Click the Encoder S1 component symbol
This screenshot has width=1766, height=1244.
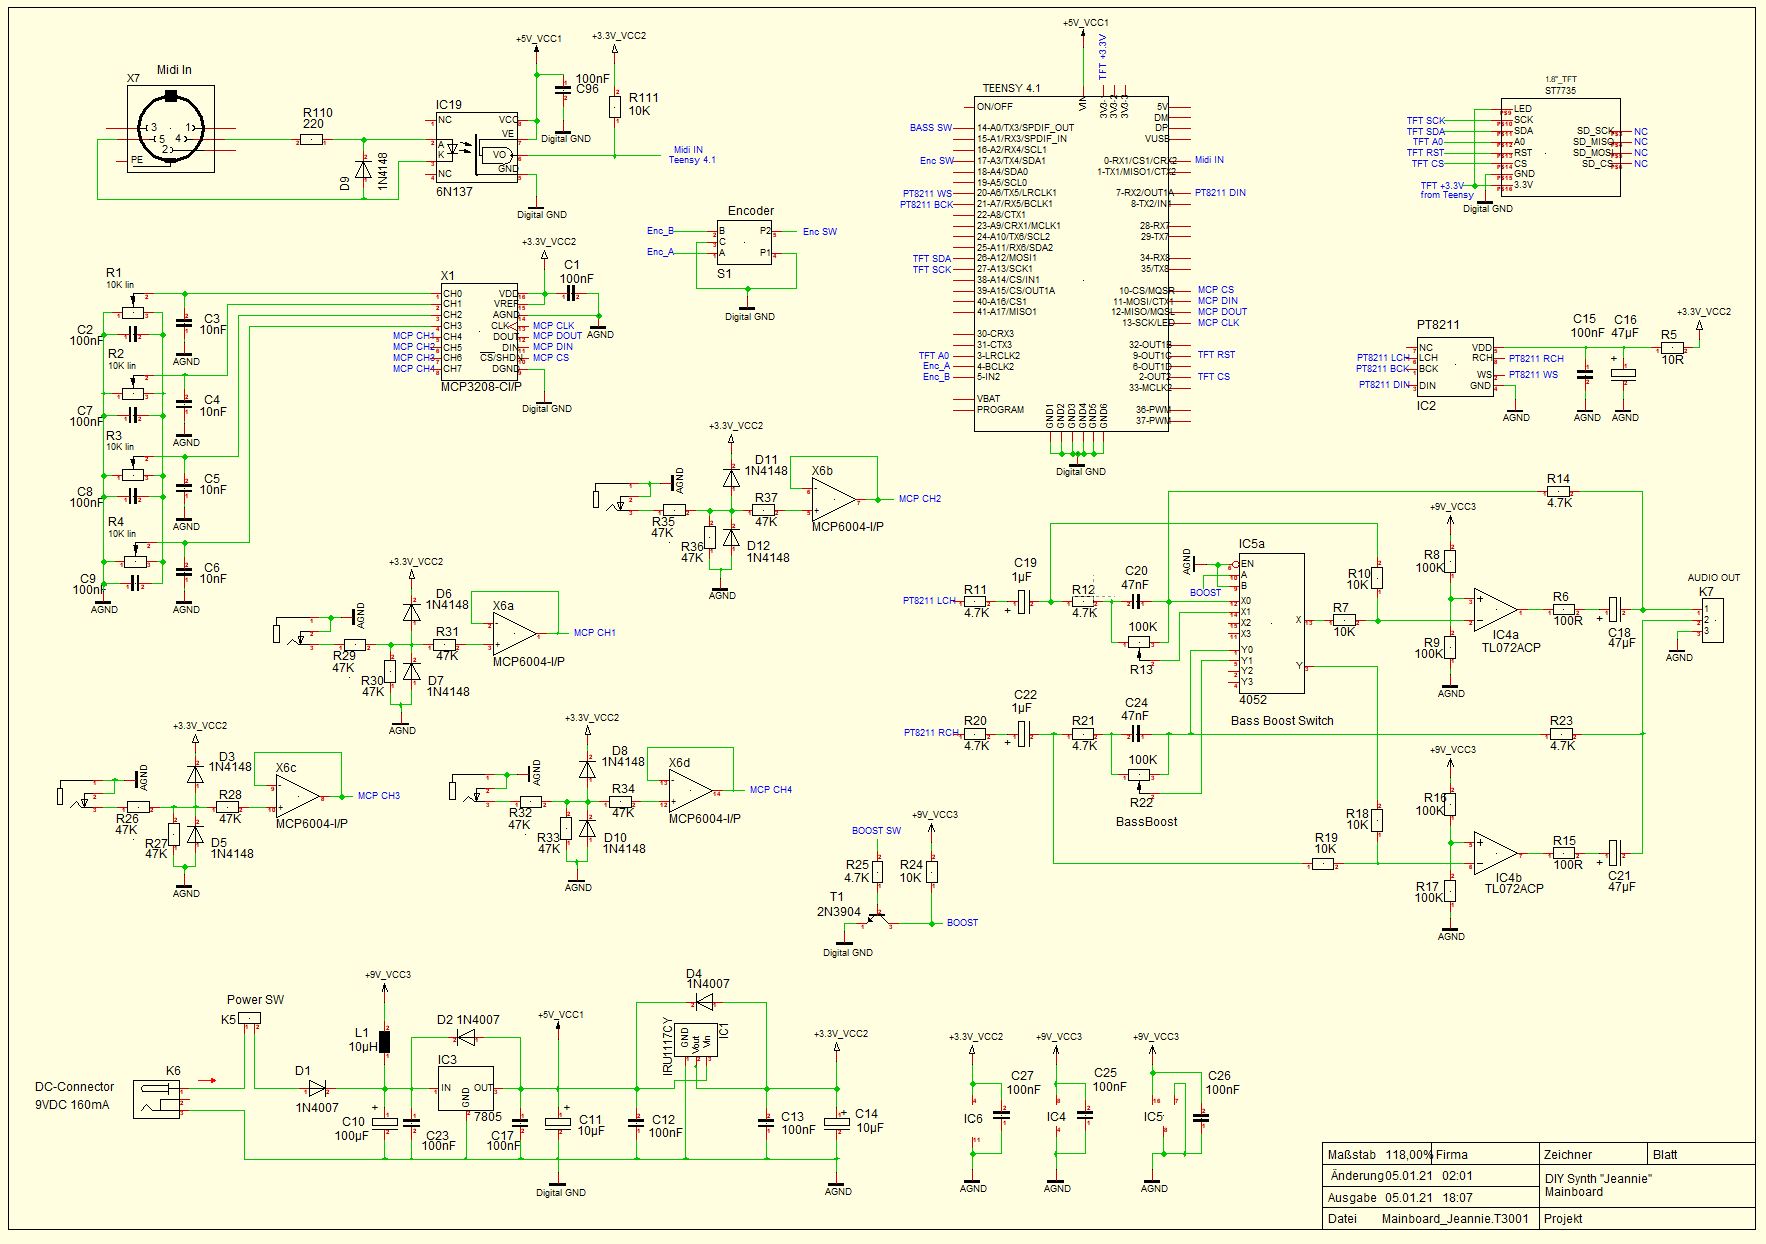pos(745,243)
